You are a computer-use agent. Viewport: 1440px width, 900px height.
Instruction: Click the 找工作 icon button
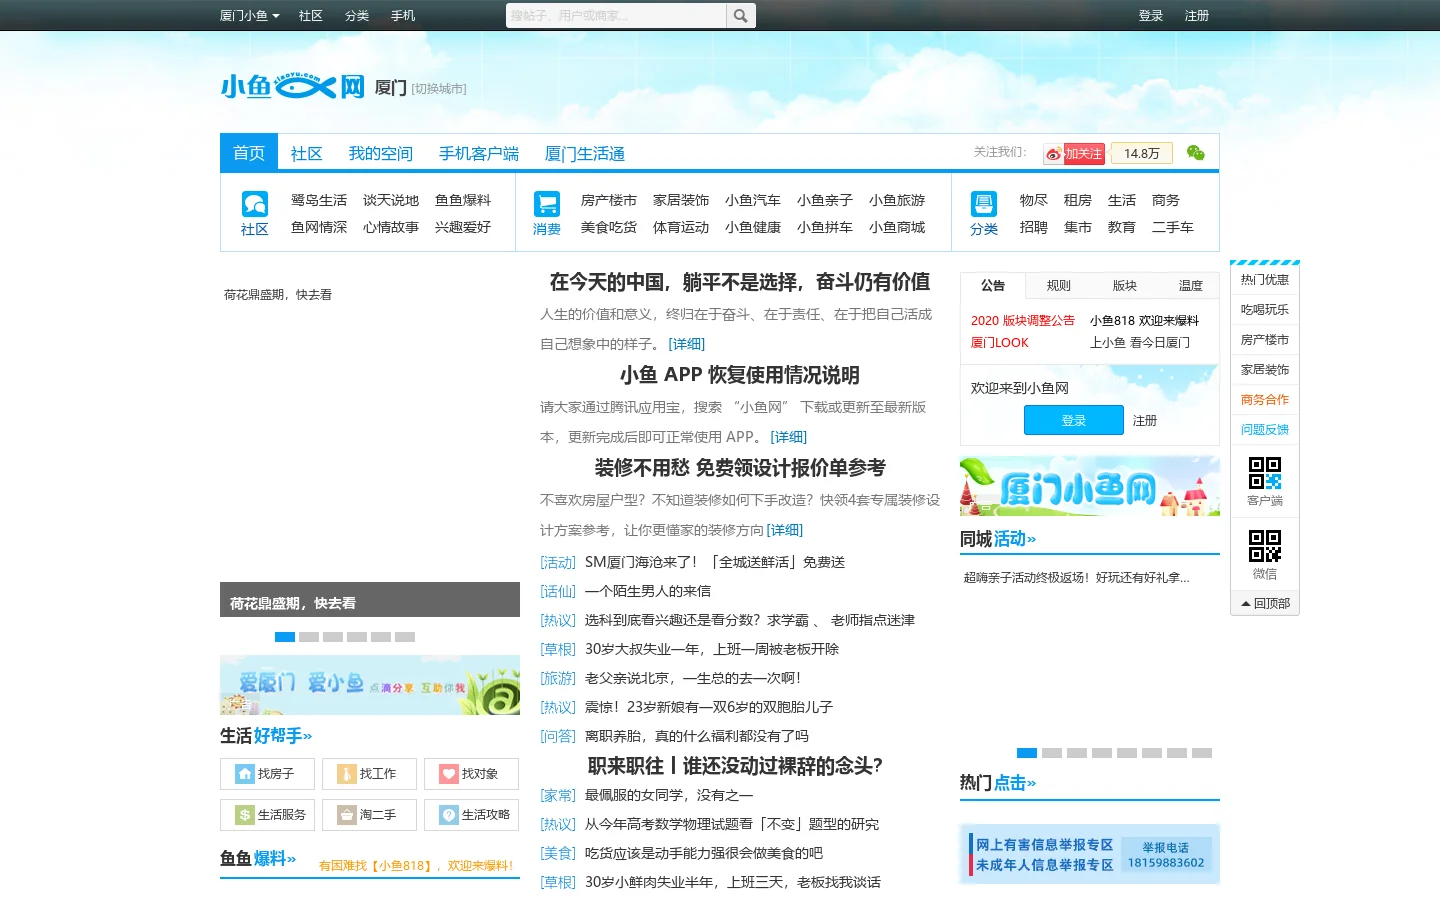369,774
